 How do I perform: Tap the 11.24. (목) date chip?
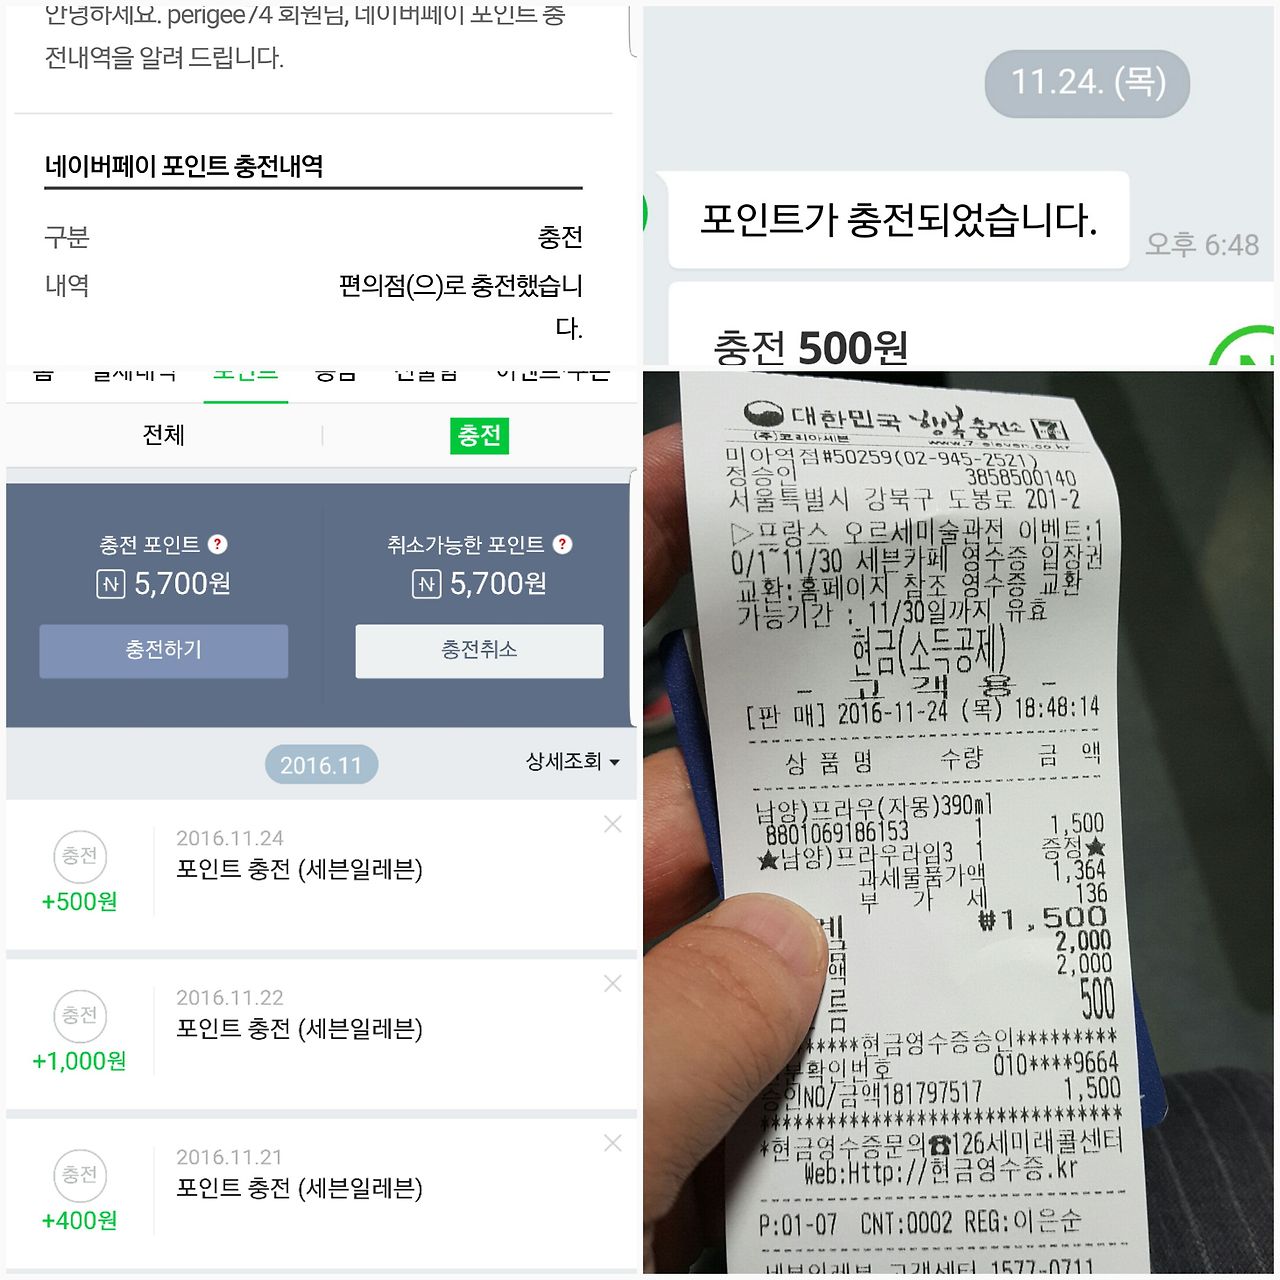pos(1088,83)
